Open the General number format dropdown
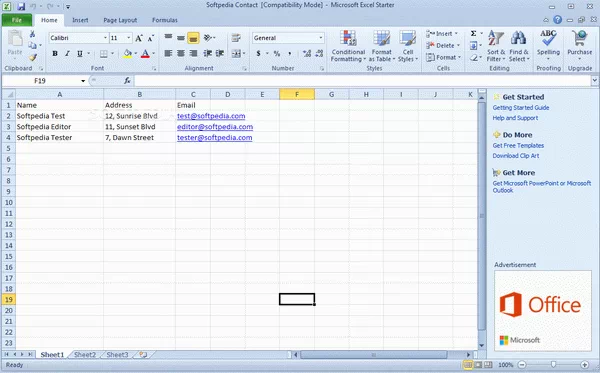 point(321,38)
